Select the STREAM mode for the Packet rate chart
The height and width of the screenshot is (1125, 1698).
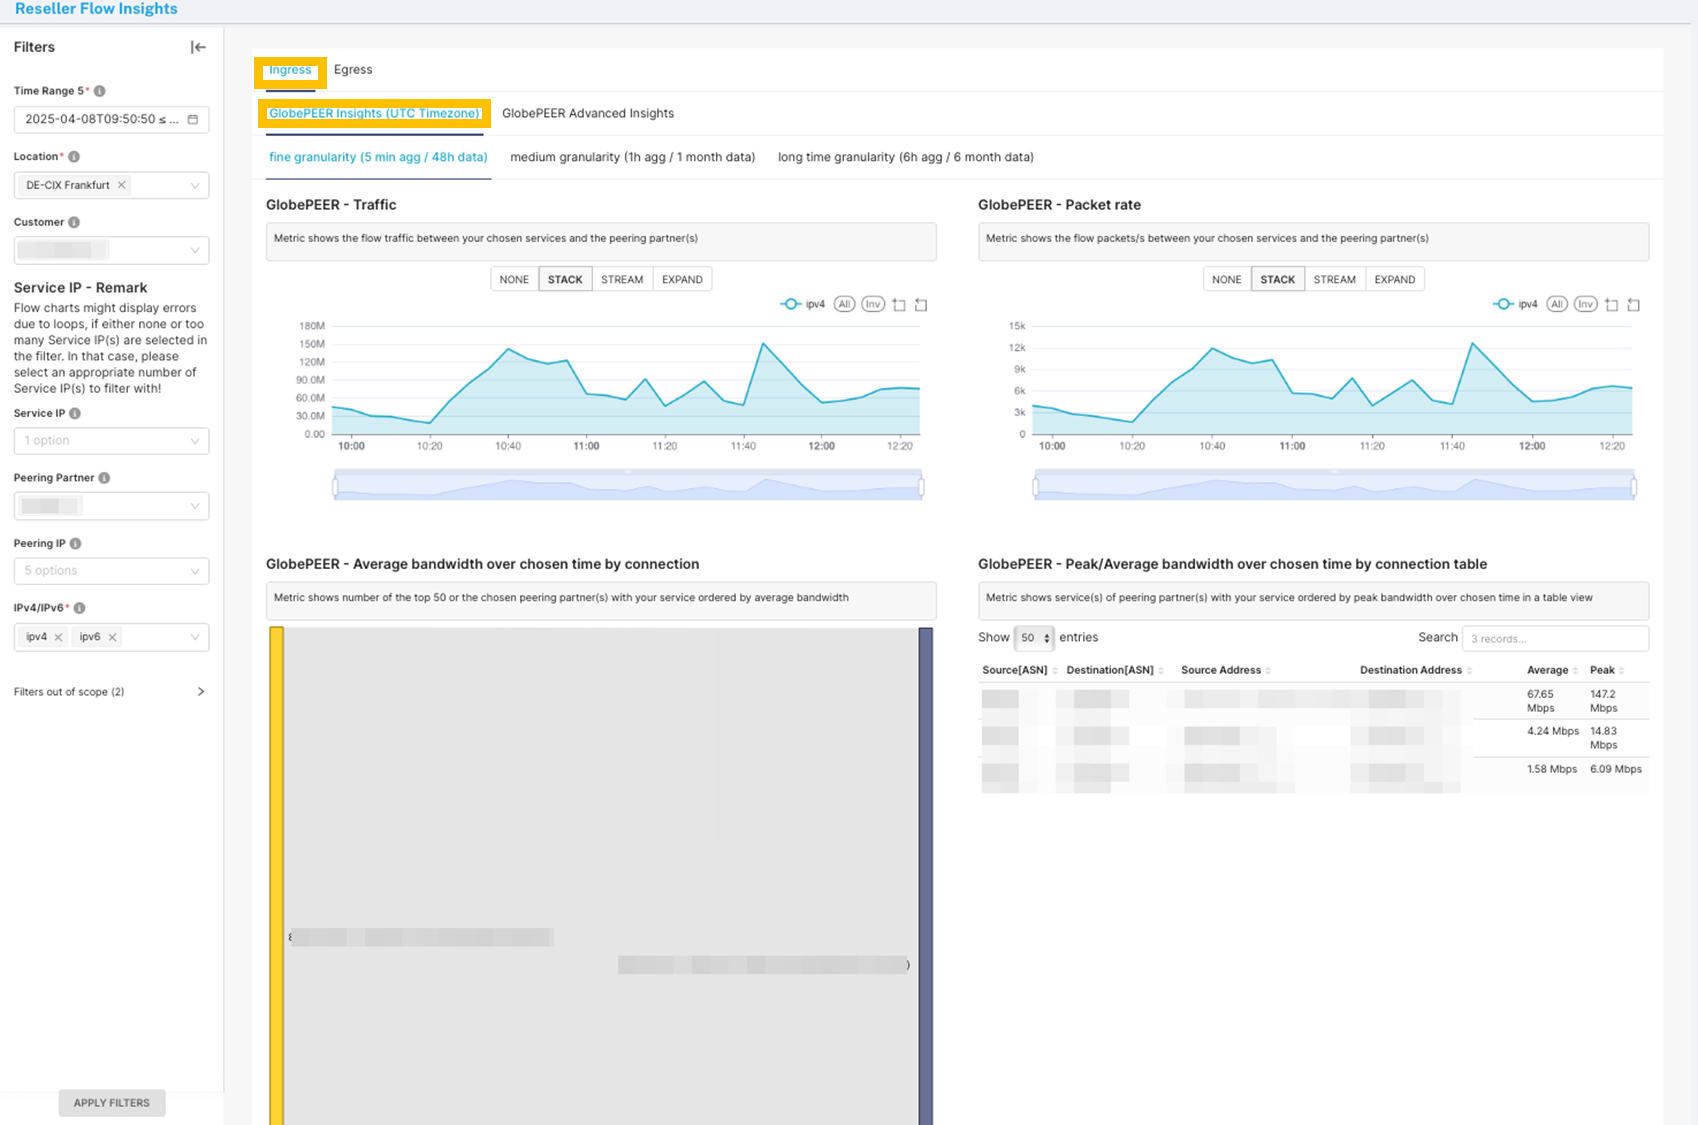1334,279
